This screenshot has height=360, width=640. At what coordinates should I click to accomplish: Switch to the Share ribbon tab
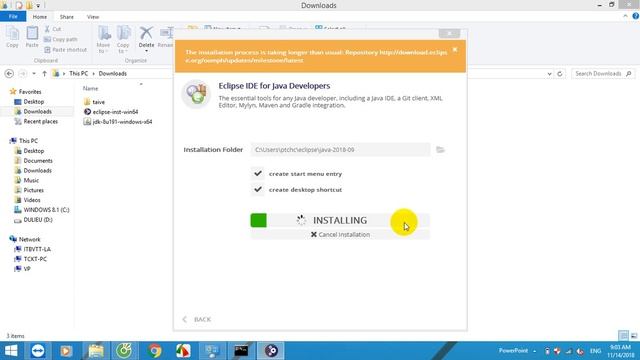pyautogui.click(x=67, y=17)
